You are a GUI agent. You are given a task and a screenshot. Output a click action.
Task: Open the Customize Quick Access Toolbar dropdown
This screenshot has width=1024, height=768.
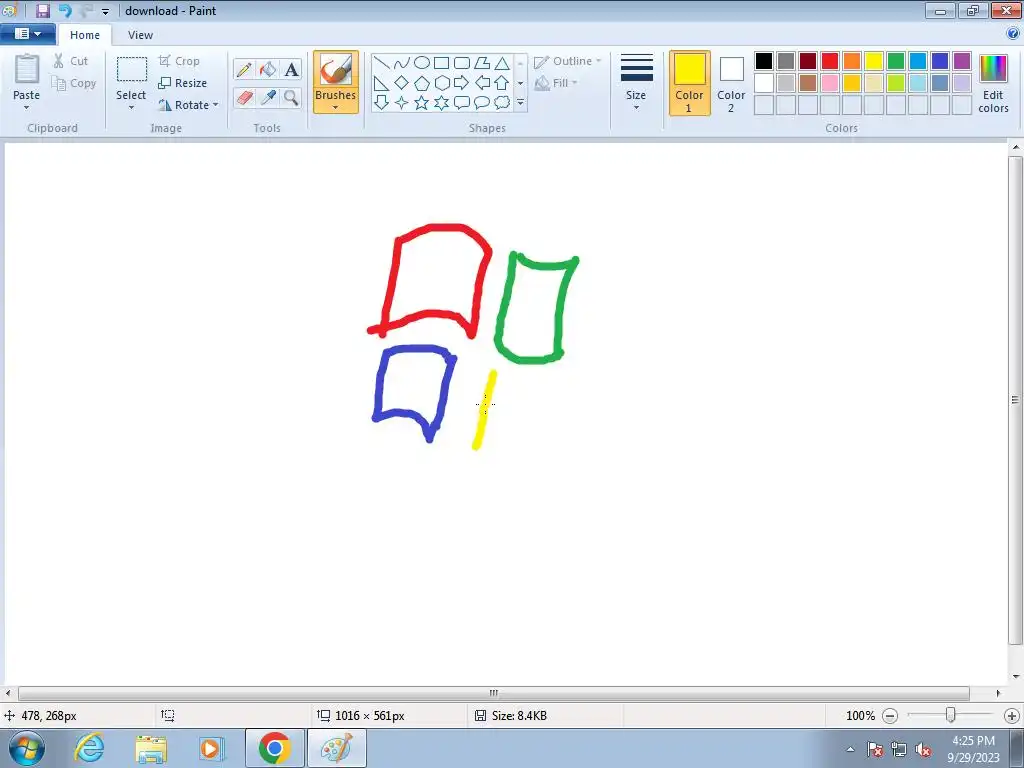tap(105, 11)
